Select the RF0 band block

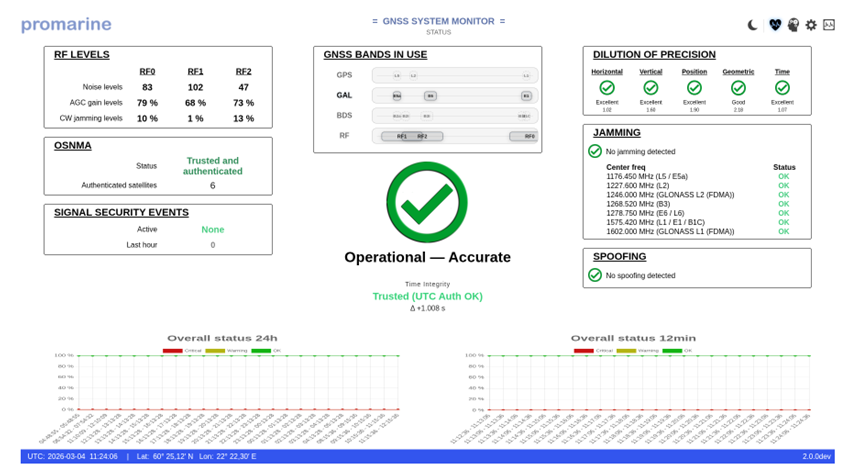(x=523, y=136)
